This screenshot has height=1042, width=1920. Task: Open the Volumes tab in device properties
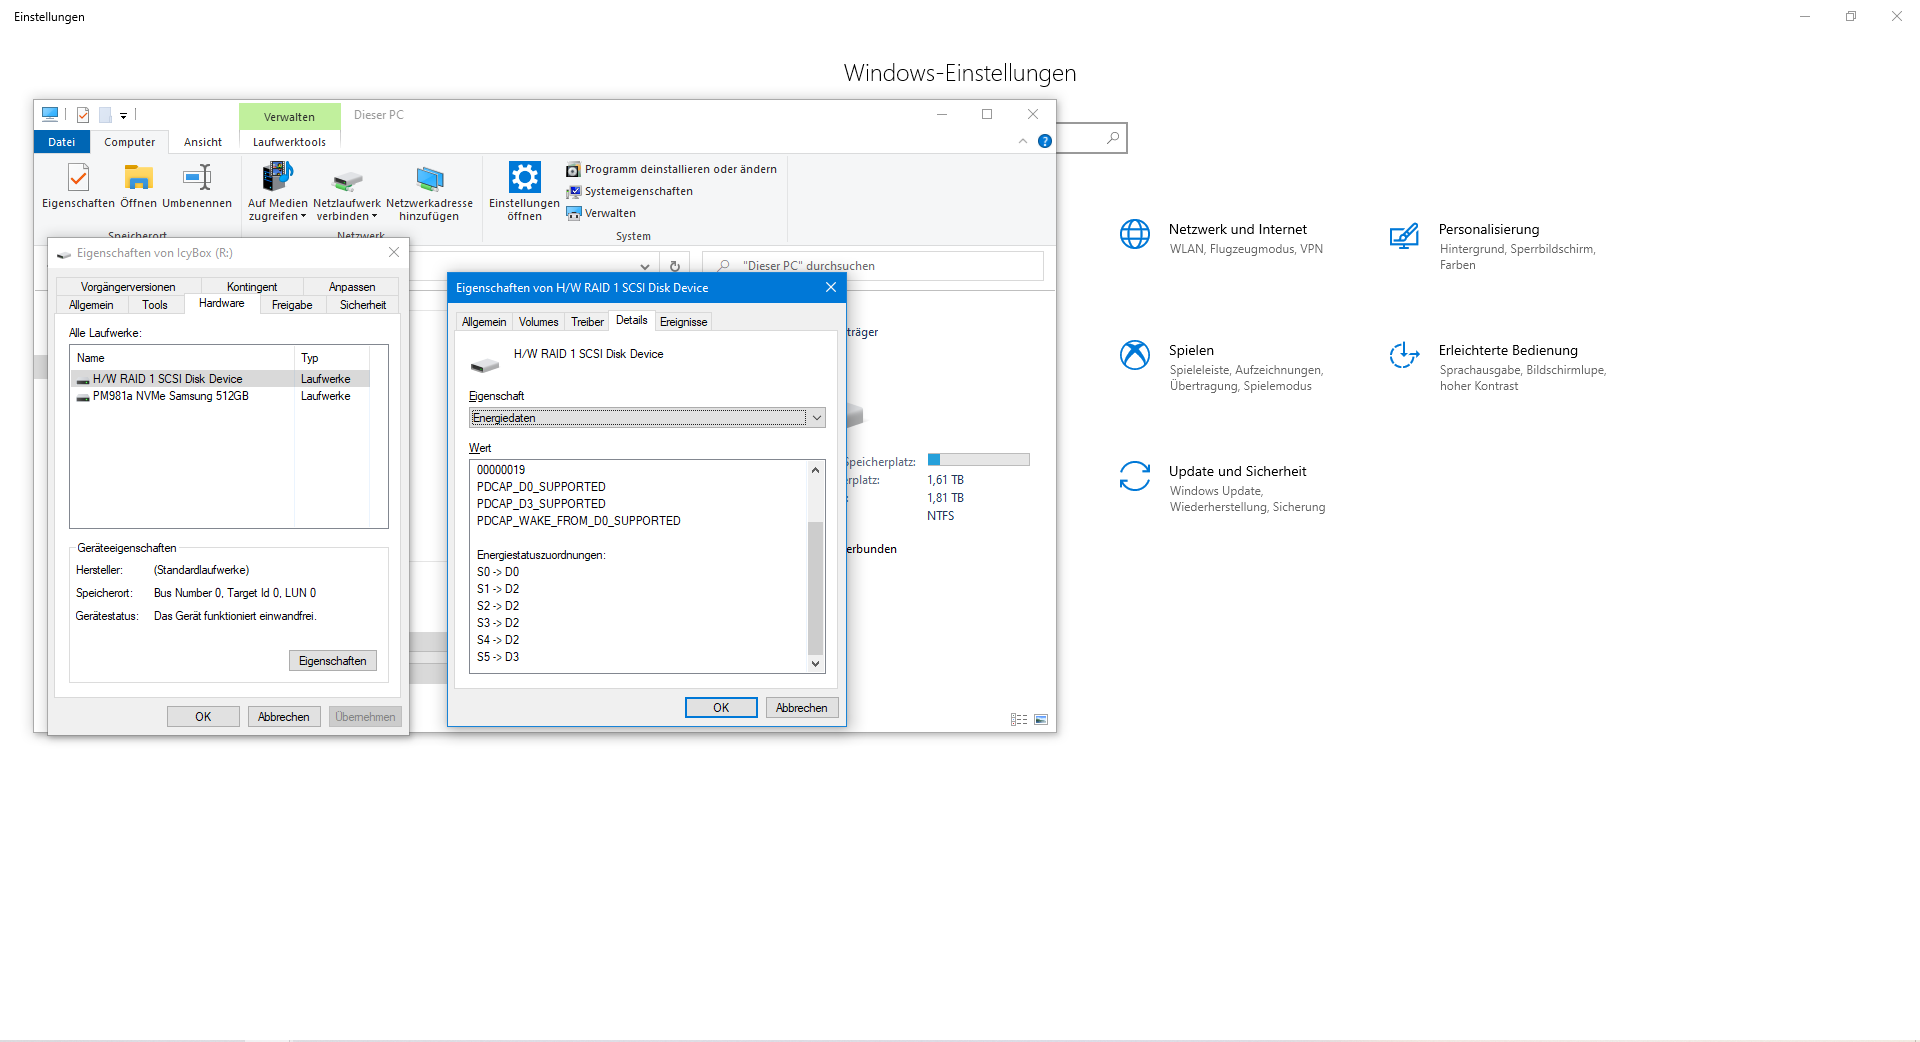[538, 322]
